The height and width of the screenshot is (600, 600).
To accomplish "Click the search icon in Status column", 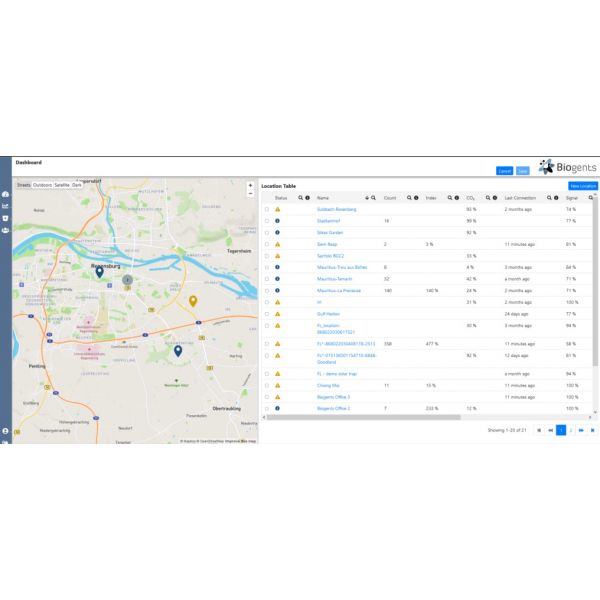I will click(x=300, y=198).
